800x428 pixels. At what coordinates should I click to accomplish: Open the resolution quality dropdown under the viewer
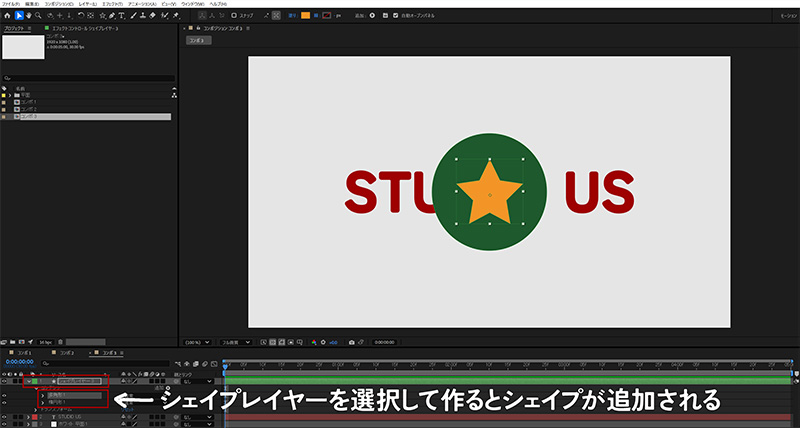click(x=236, y=342)
